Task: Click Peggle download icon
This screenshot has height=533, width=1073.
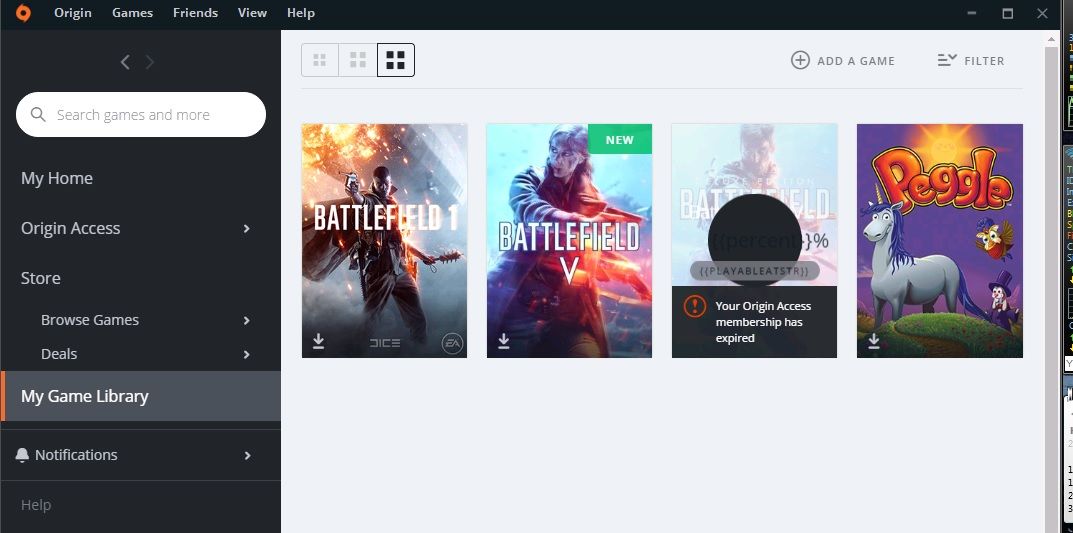Action: pyautogui.click(x=874, y=341)
